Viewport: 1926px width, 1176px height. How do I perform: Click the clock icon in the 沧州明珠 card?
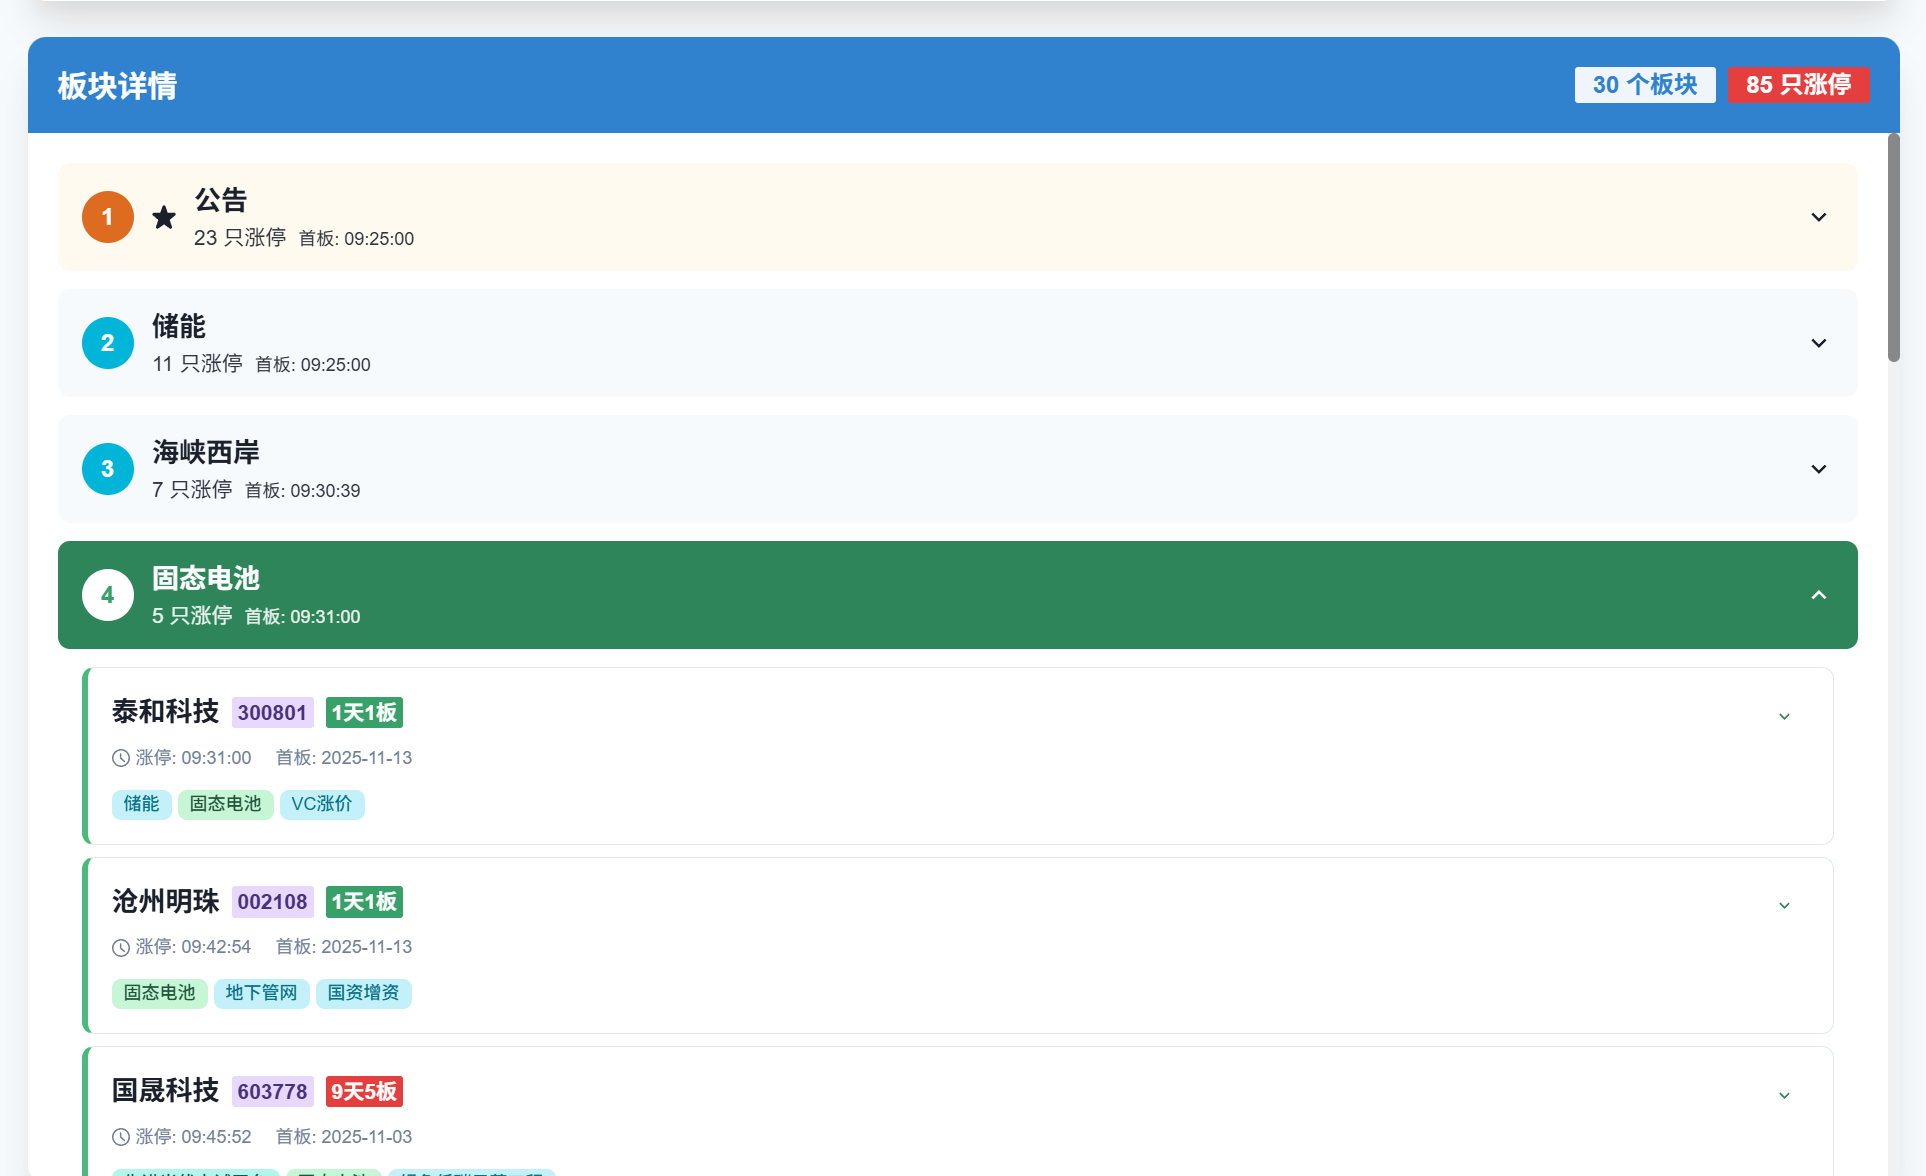[x=121, y=947]
